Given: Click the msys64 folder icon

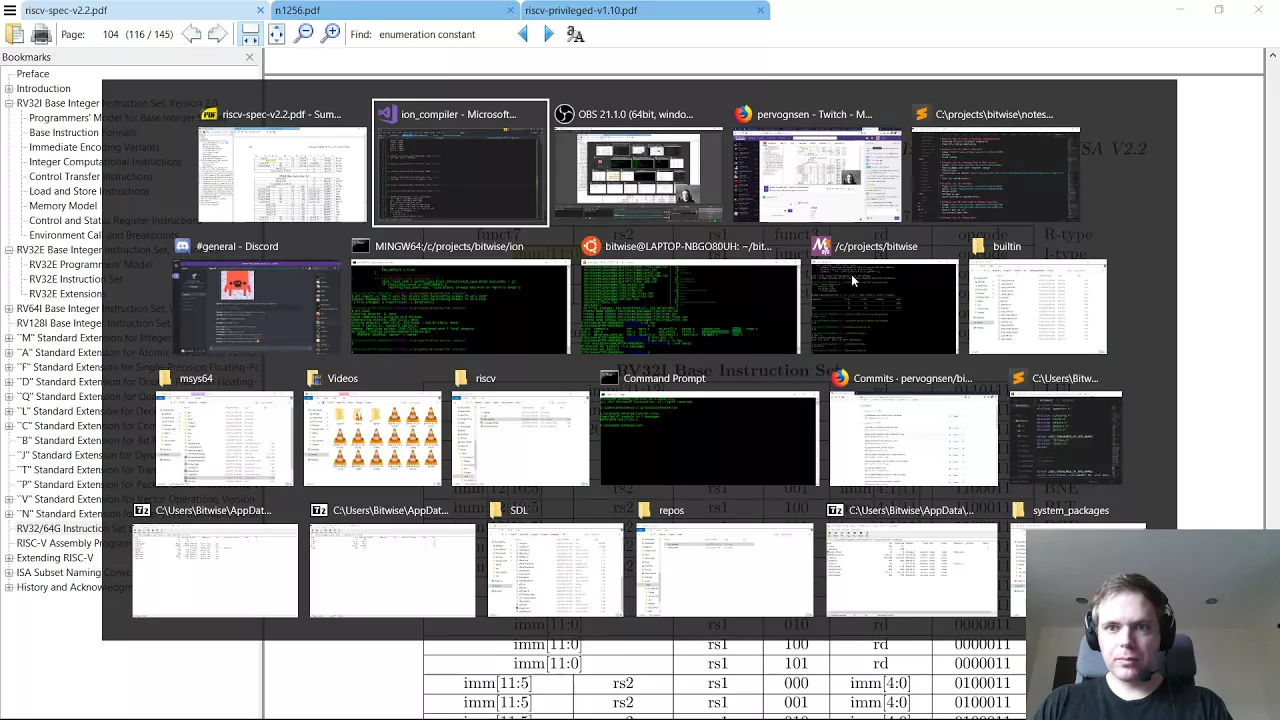Looking at the screenshot, I should (165, 378).
